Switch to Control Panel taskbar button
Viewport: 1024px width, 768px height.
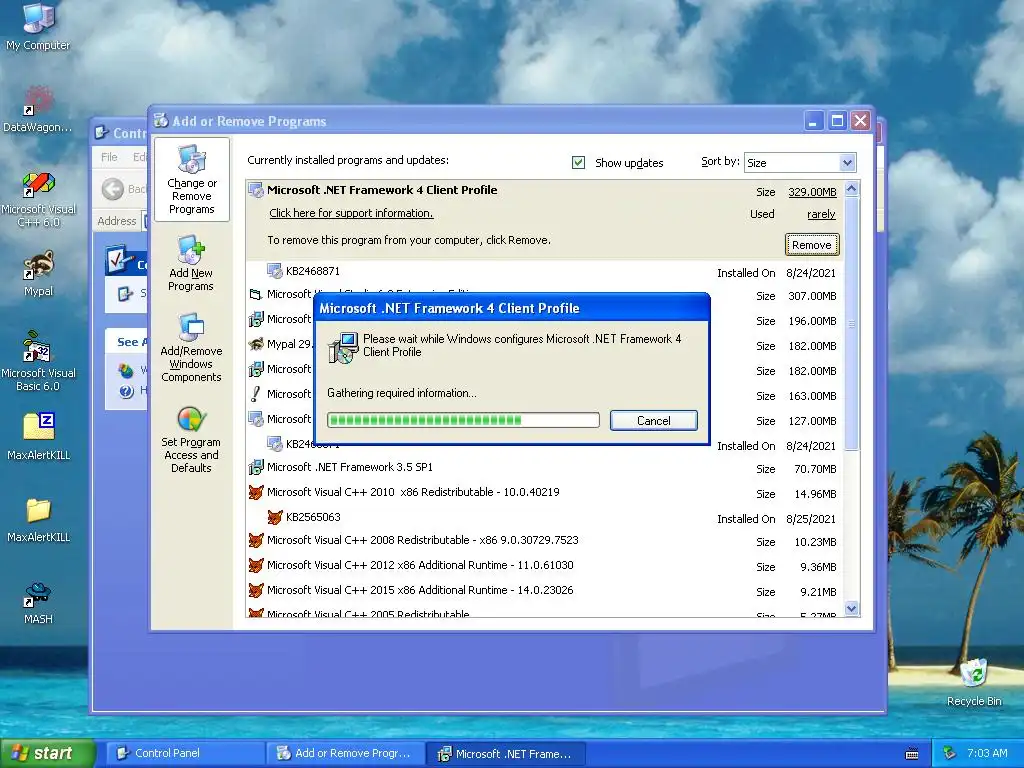click(185, 753)
